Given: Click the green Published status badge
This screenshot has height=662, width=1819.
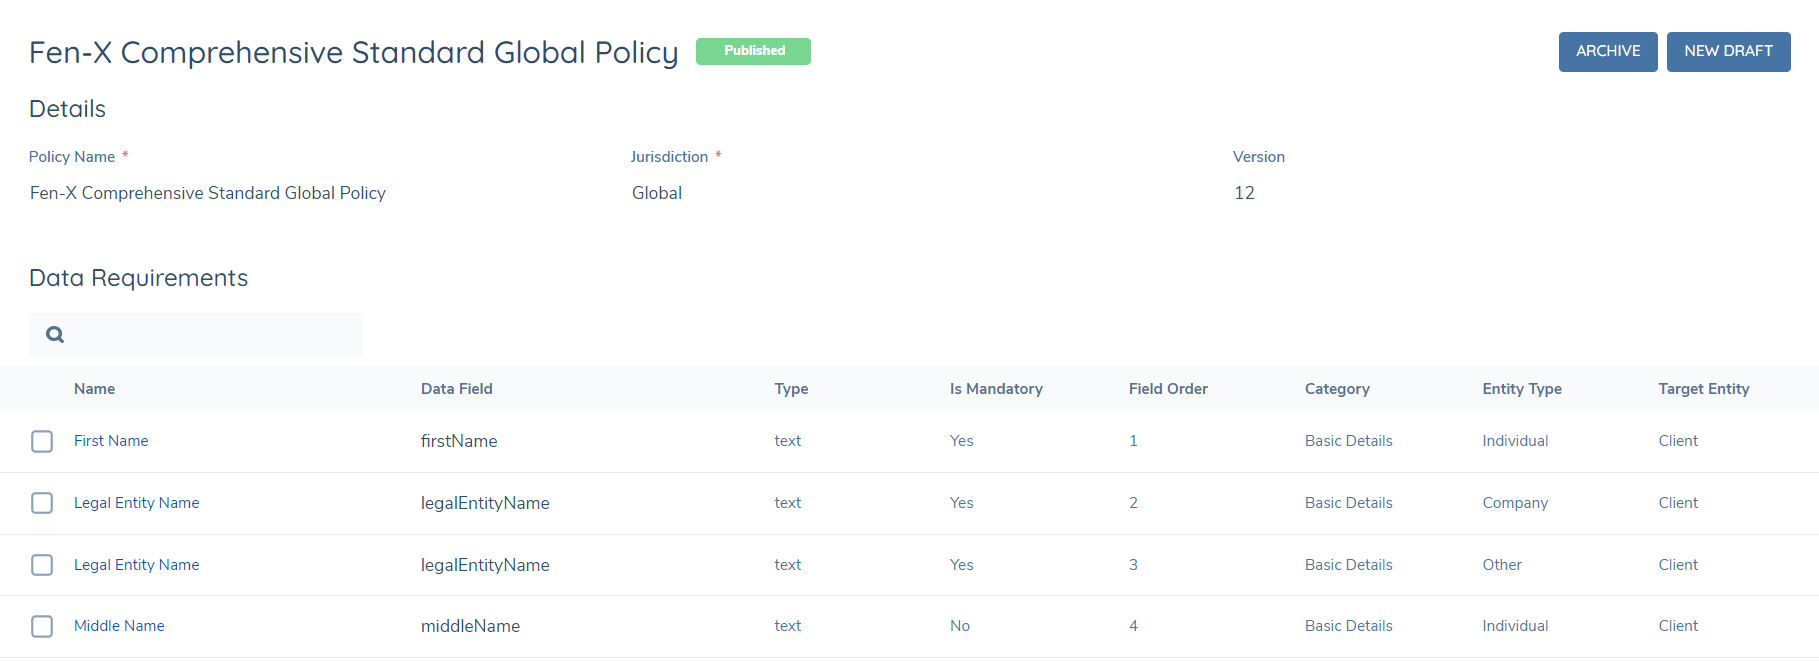Looking at the screenshot, I should [x=753, y=51].
